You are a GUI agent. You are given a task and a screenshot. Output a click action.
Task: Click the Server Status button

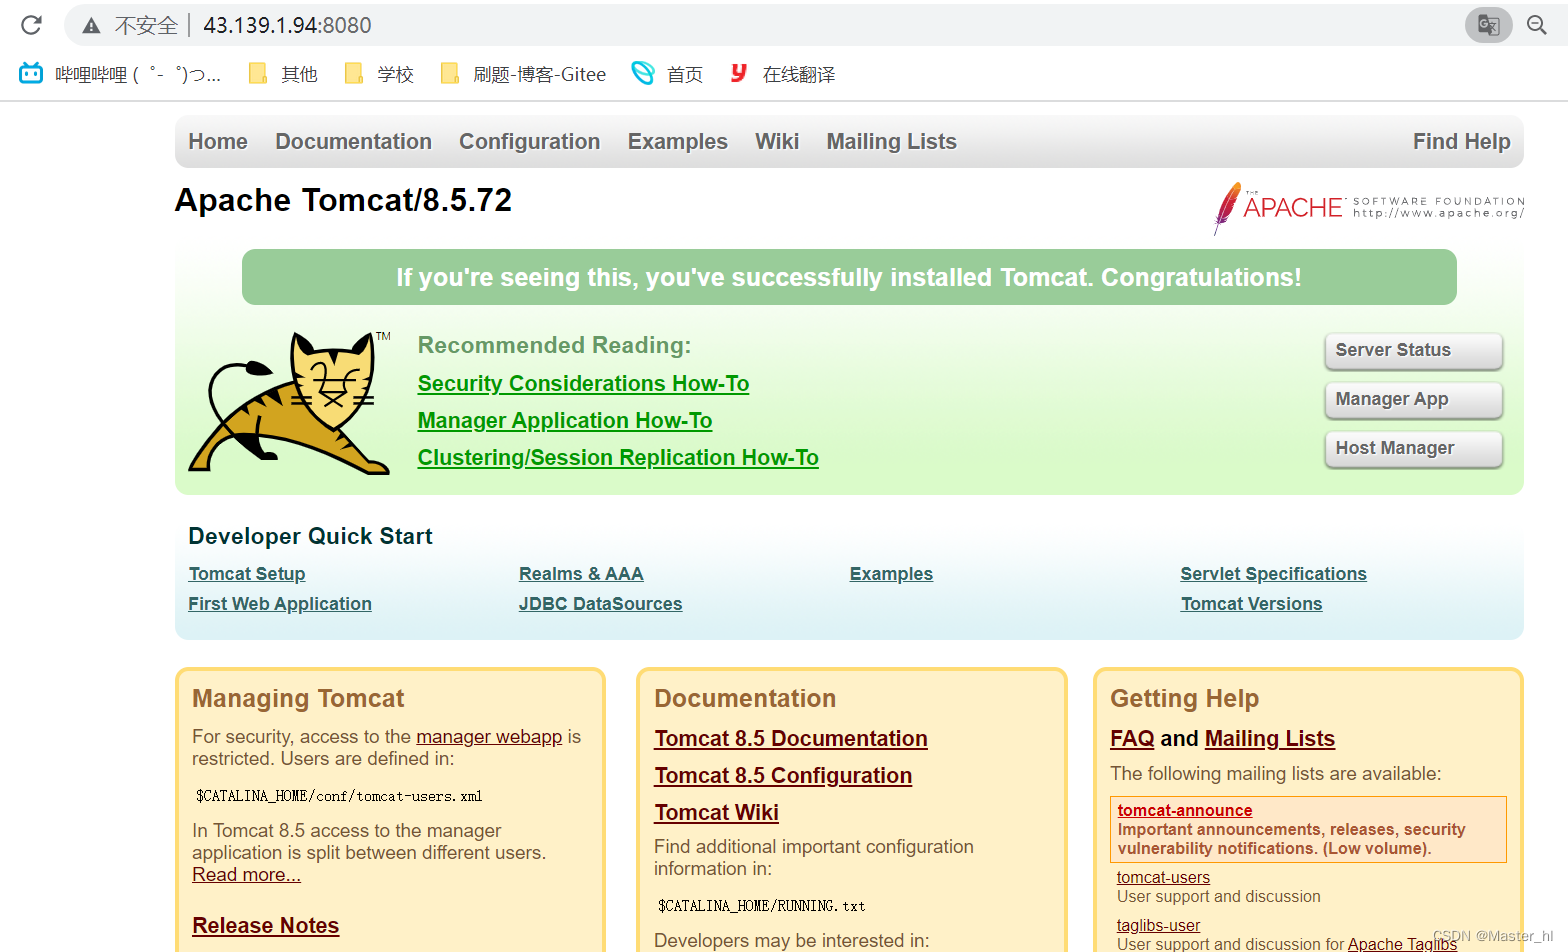(1414, 351)
